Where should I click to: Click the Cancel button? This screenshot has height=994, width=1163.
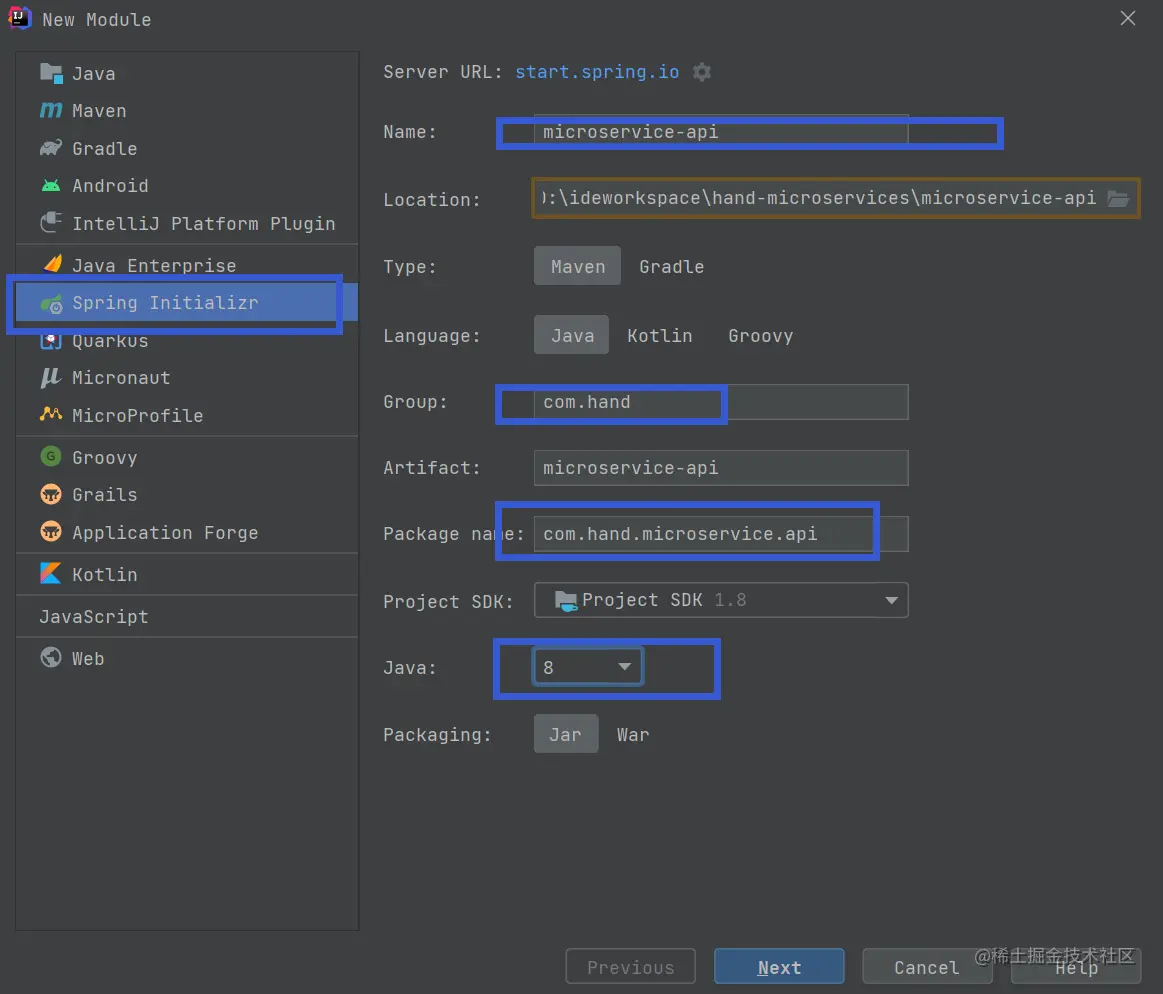point(926,967)
